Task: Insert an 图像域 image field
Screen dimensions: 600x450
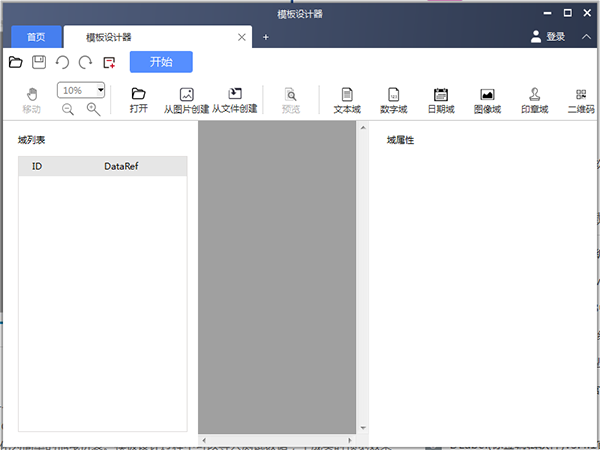Action: [488, 101]
